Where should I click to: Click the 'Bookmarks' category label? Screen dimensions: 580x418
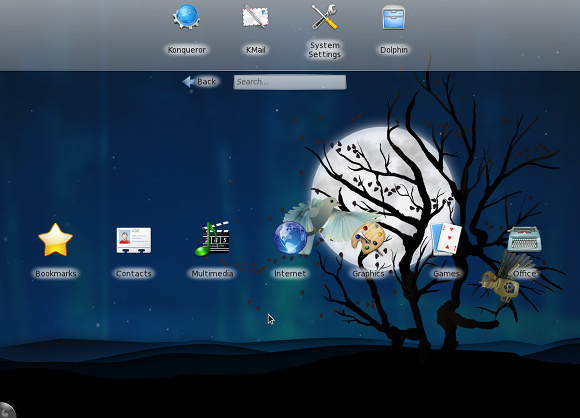click(55, 273)
